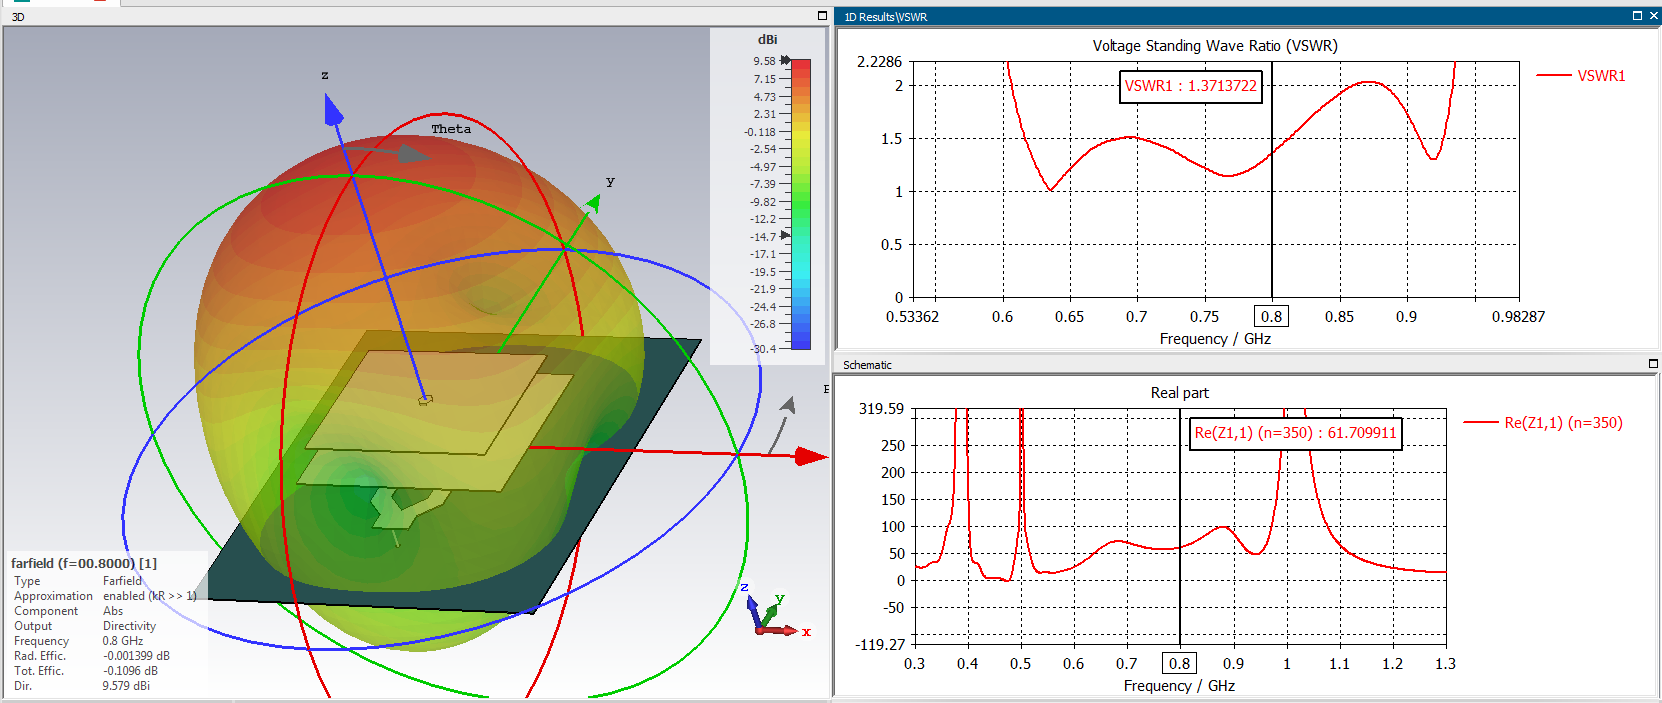
Task: Click the '3D' window title
Action: [x=18, y=17]
